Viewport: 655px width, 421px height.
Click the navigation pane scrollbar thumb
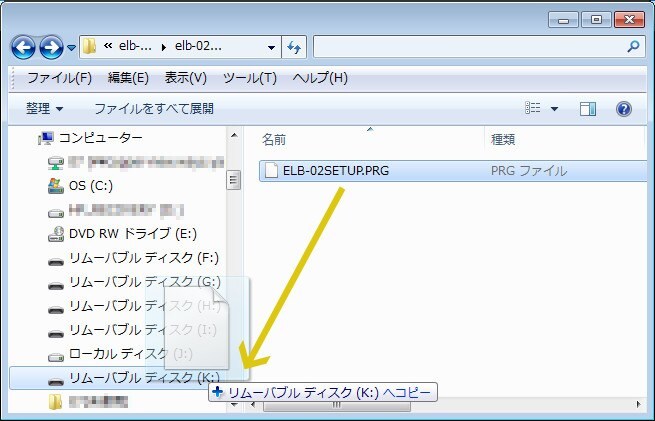(x=233, y=180)
